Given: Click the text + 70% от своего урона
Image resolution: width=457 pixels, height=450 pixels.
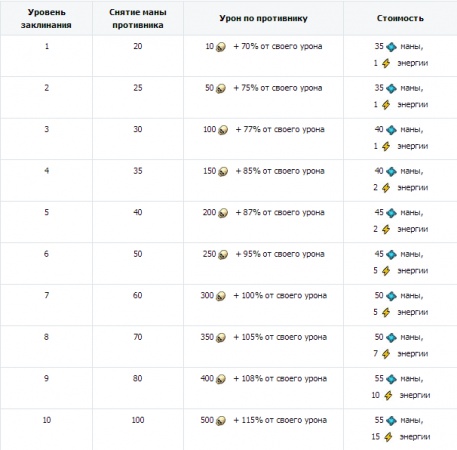Looking at the screenshot, I should pyautogui.click(x=278, y=47).
